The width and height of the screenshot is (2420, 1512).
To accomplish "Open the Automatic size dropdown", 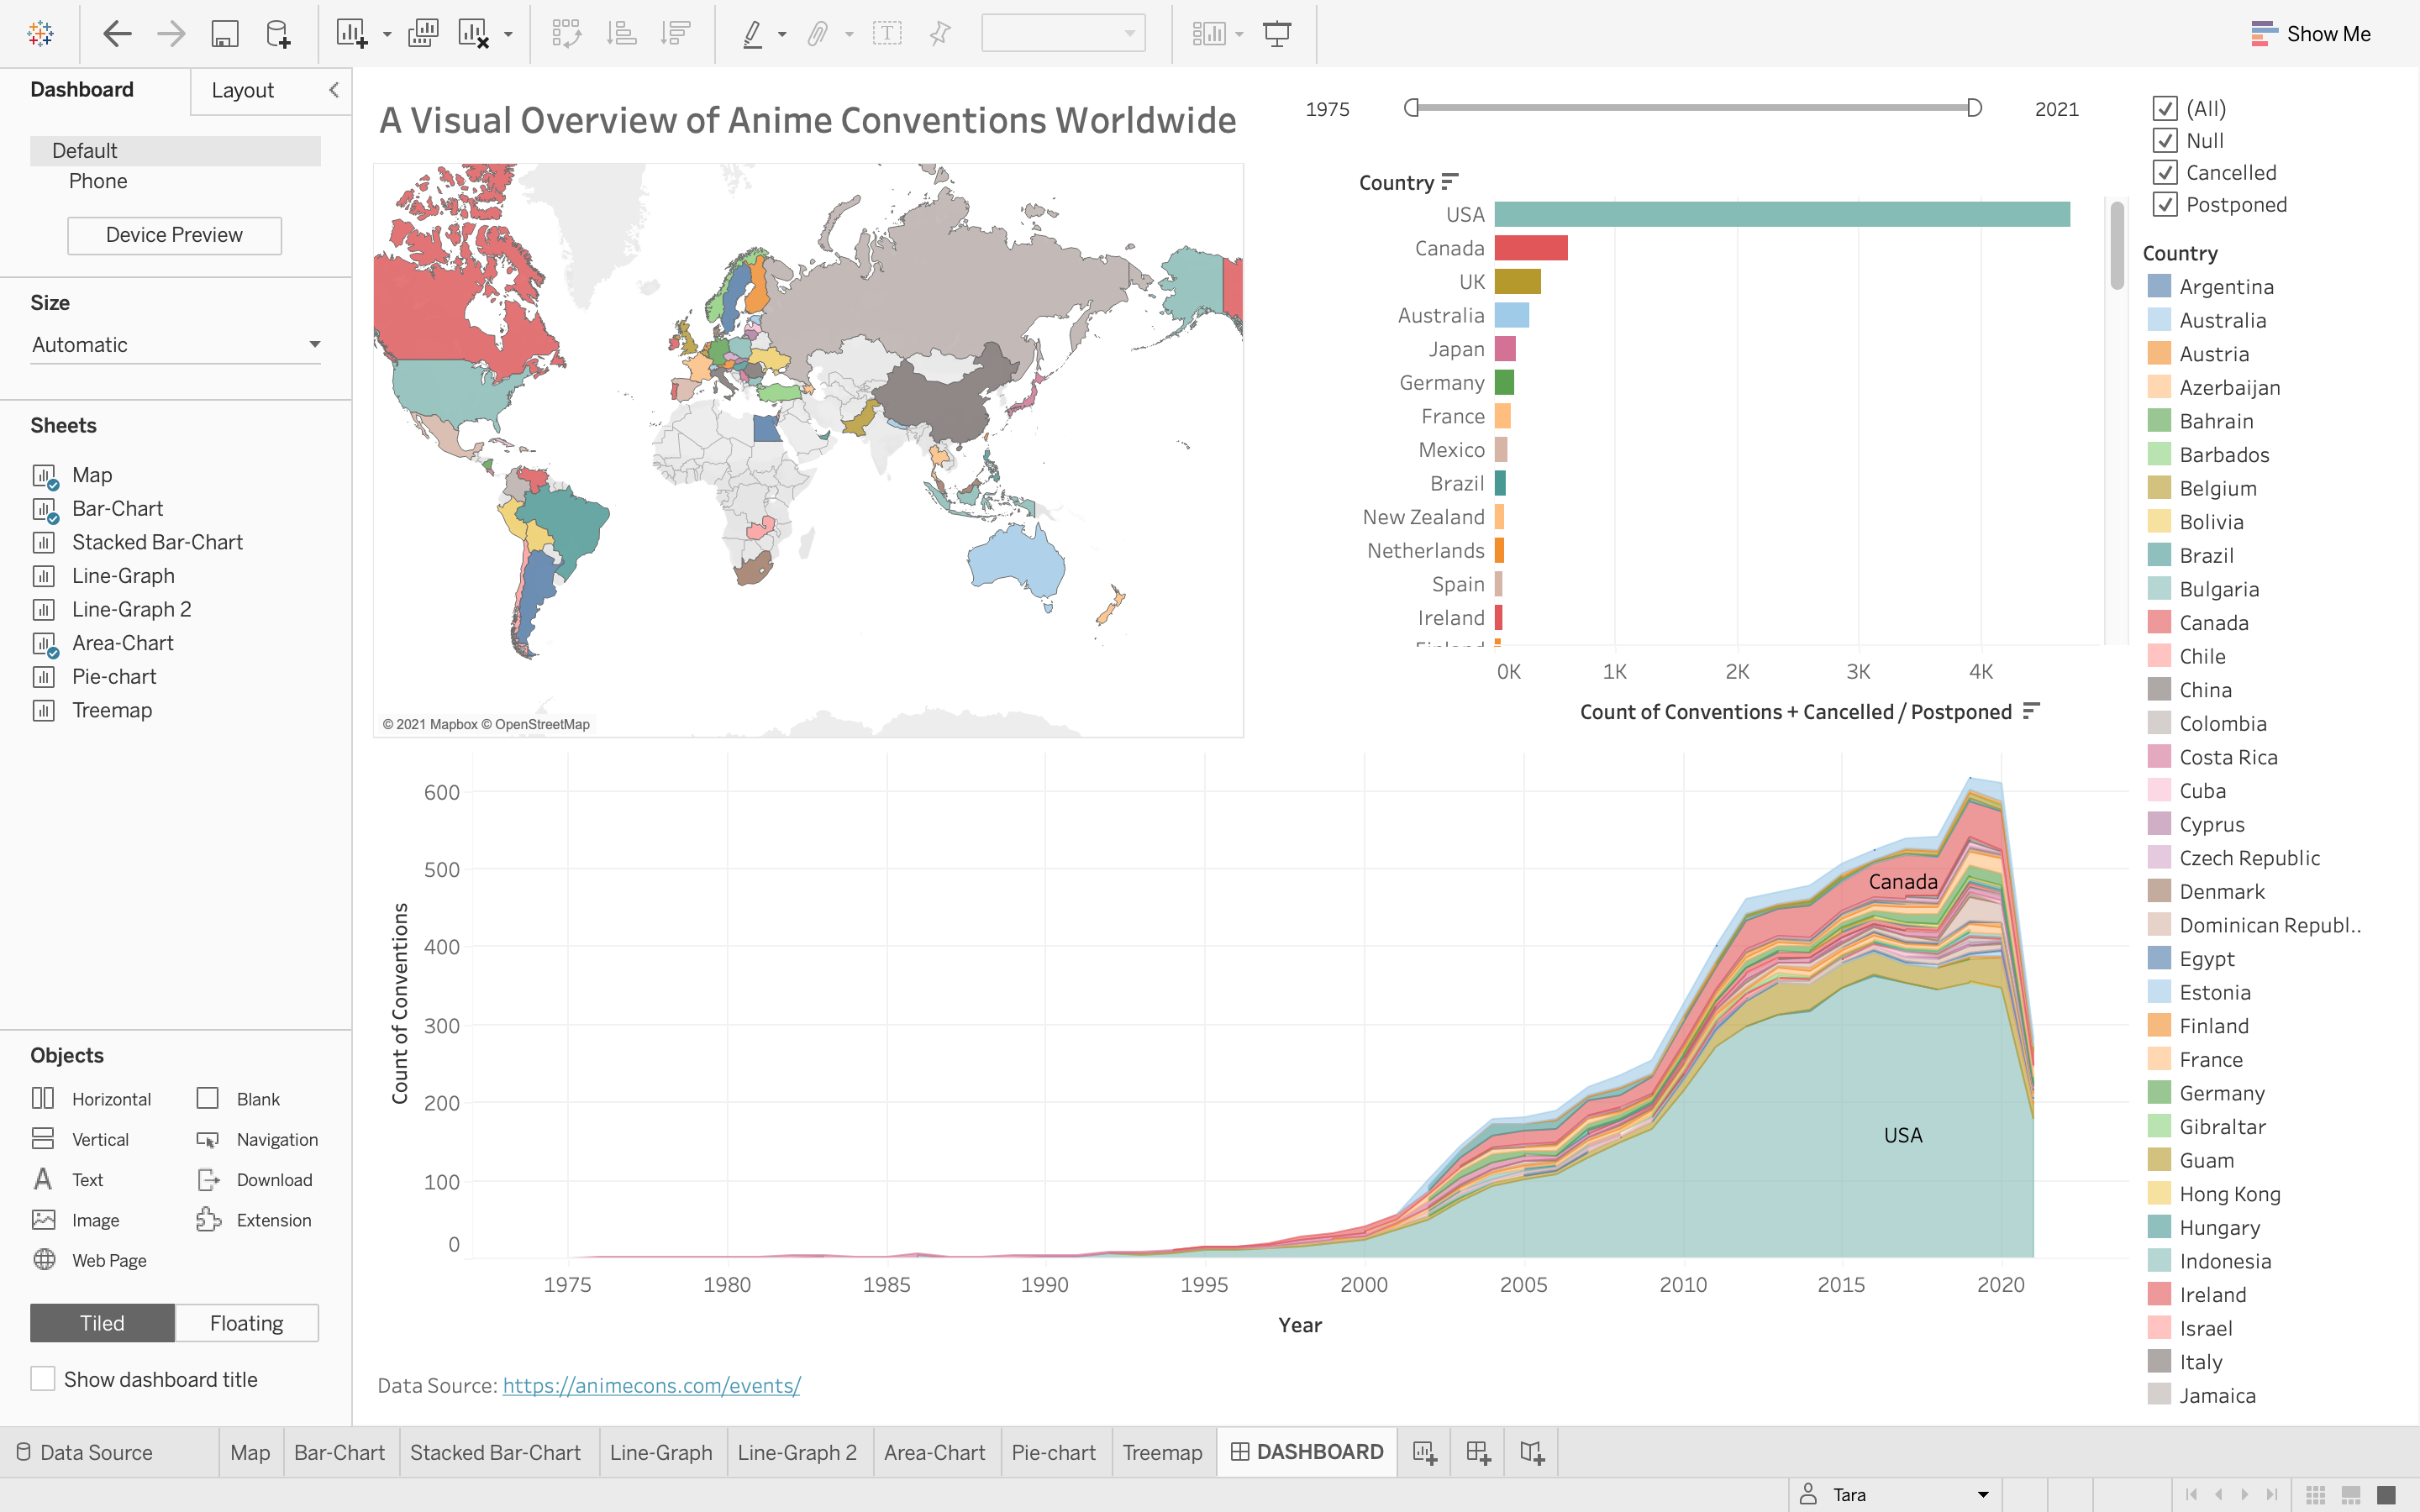I will coord(175,345).
